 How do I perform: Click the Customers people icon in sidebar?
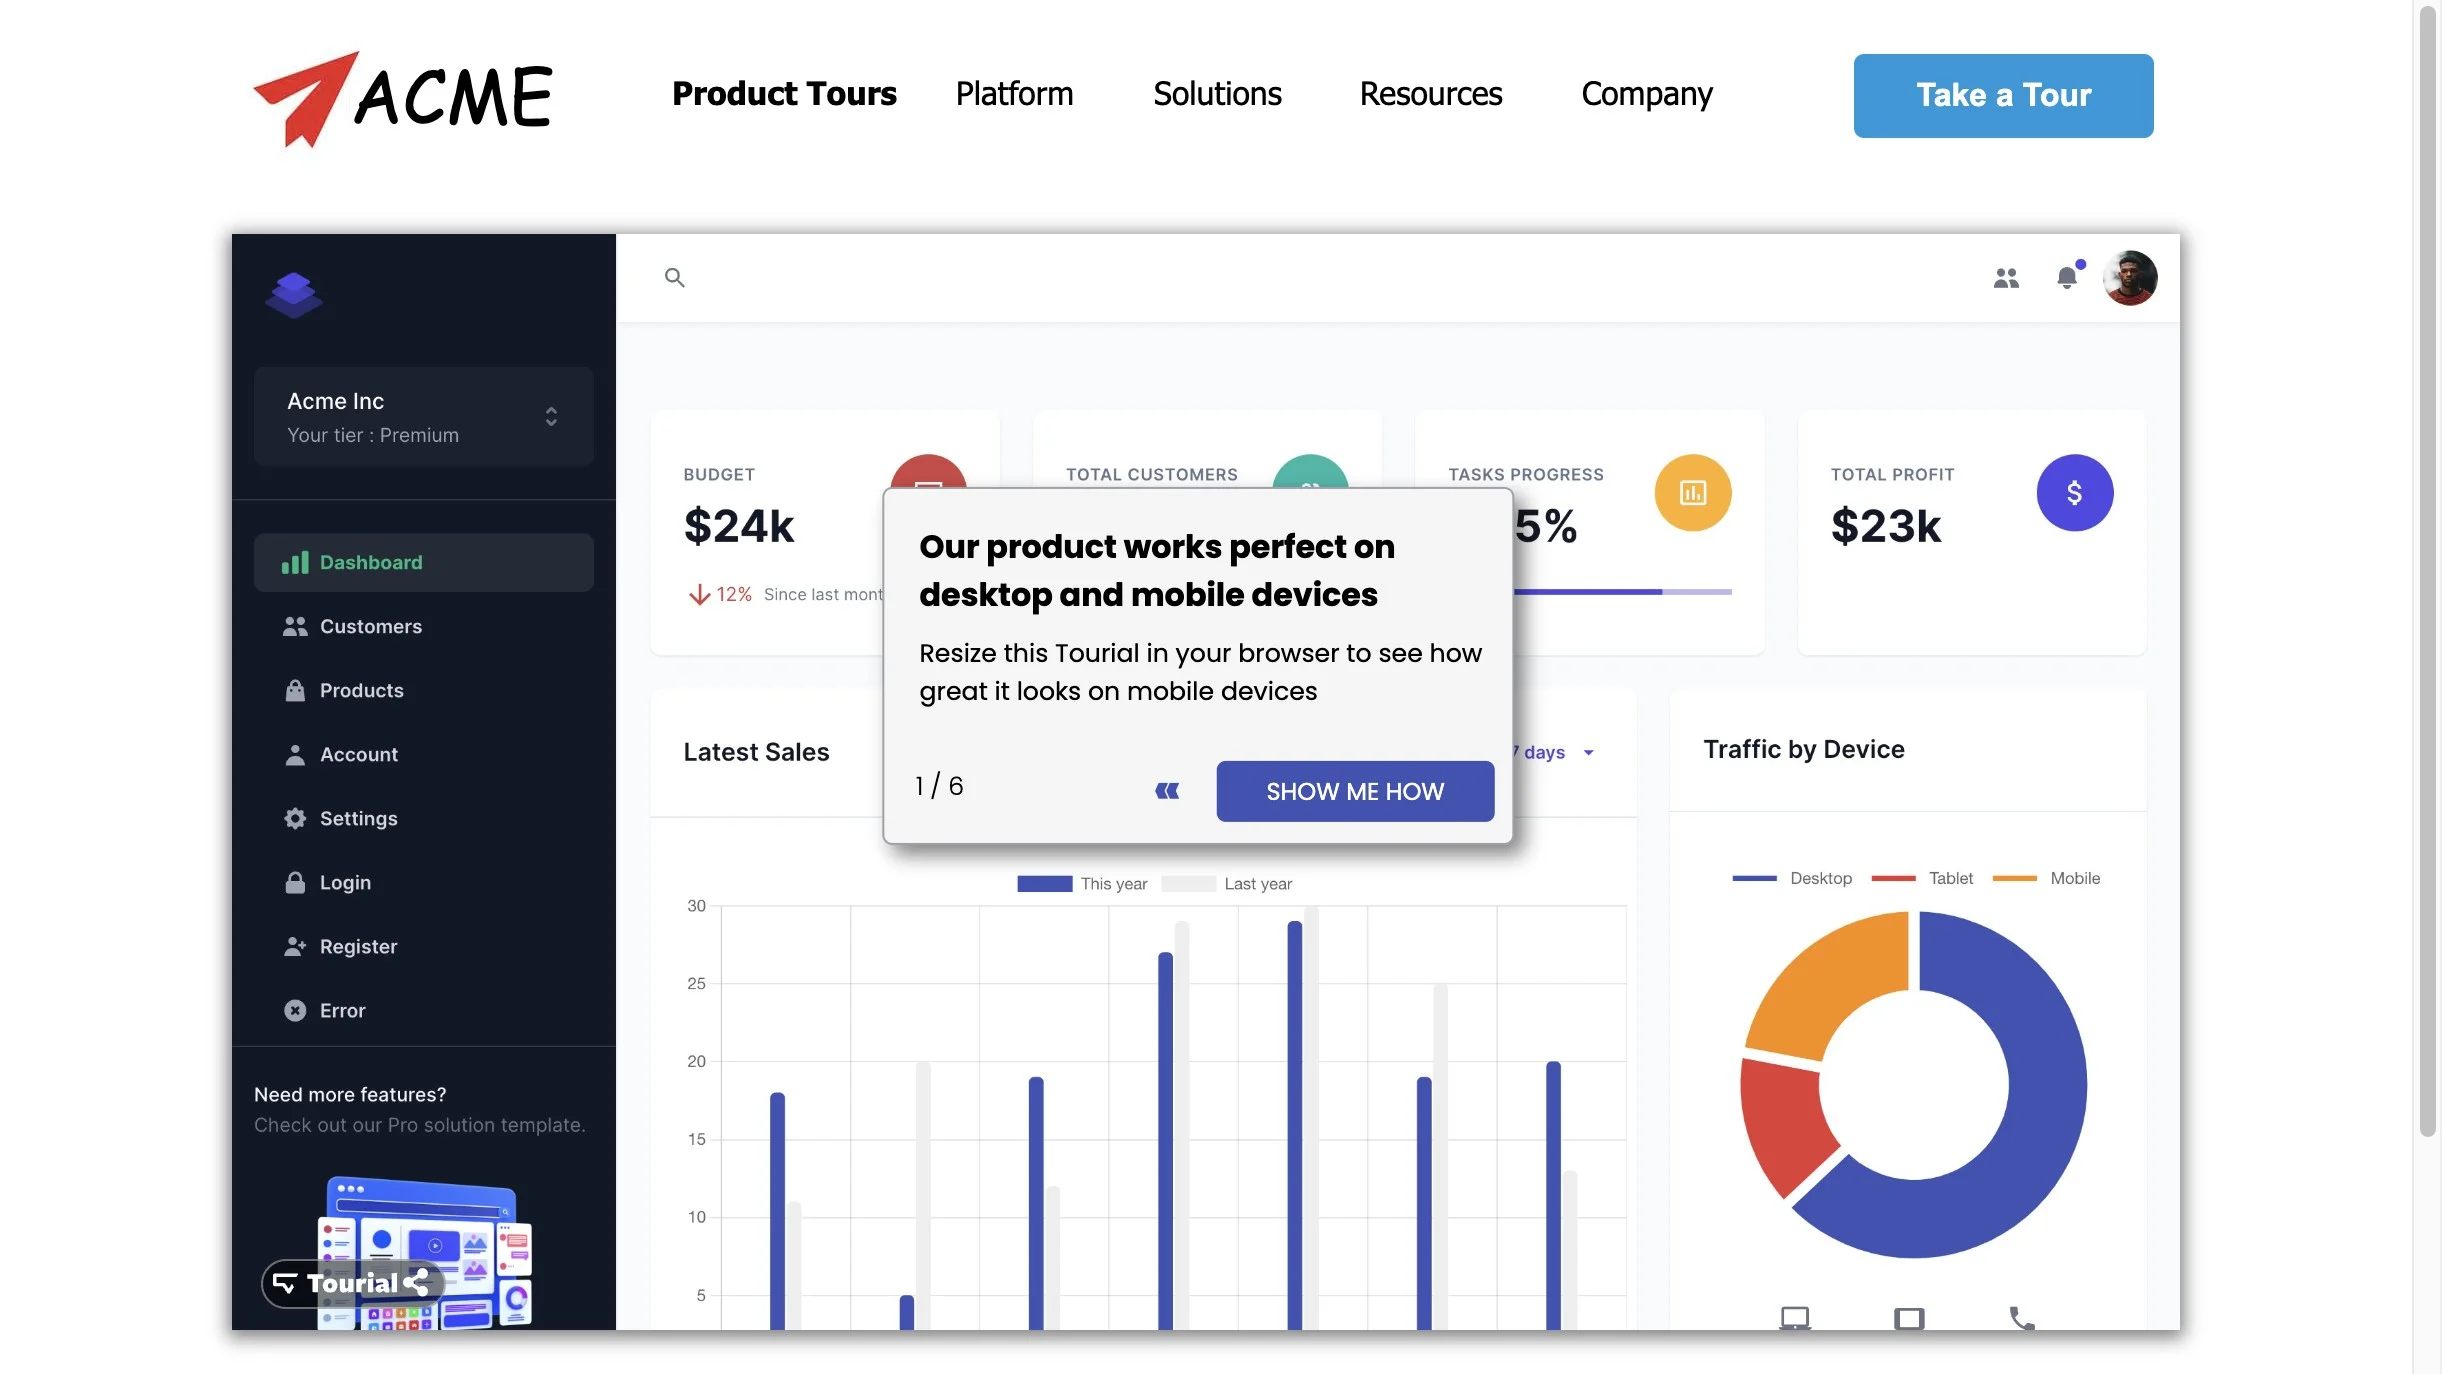pos(295,627)
